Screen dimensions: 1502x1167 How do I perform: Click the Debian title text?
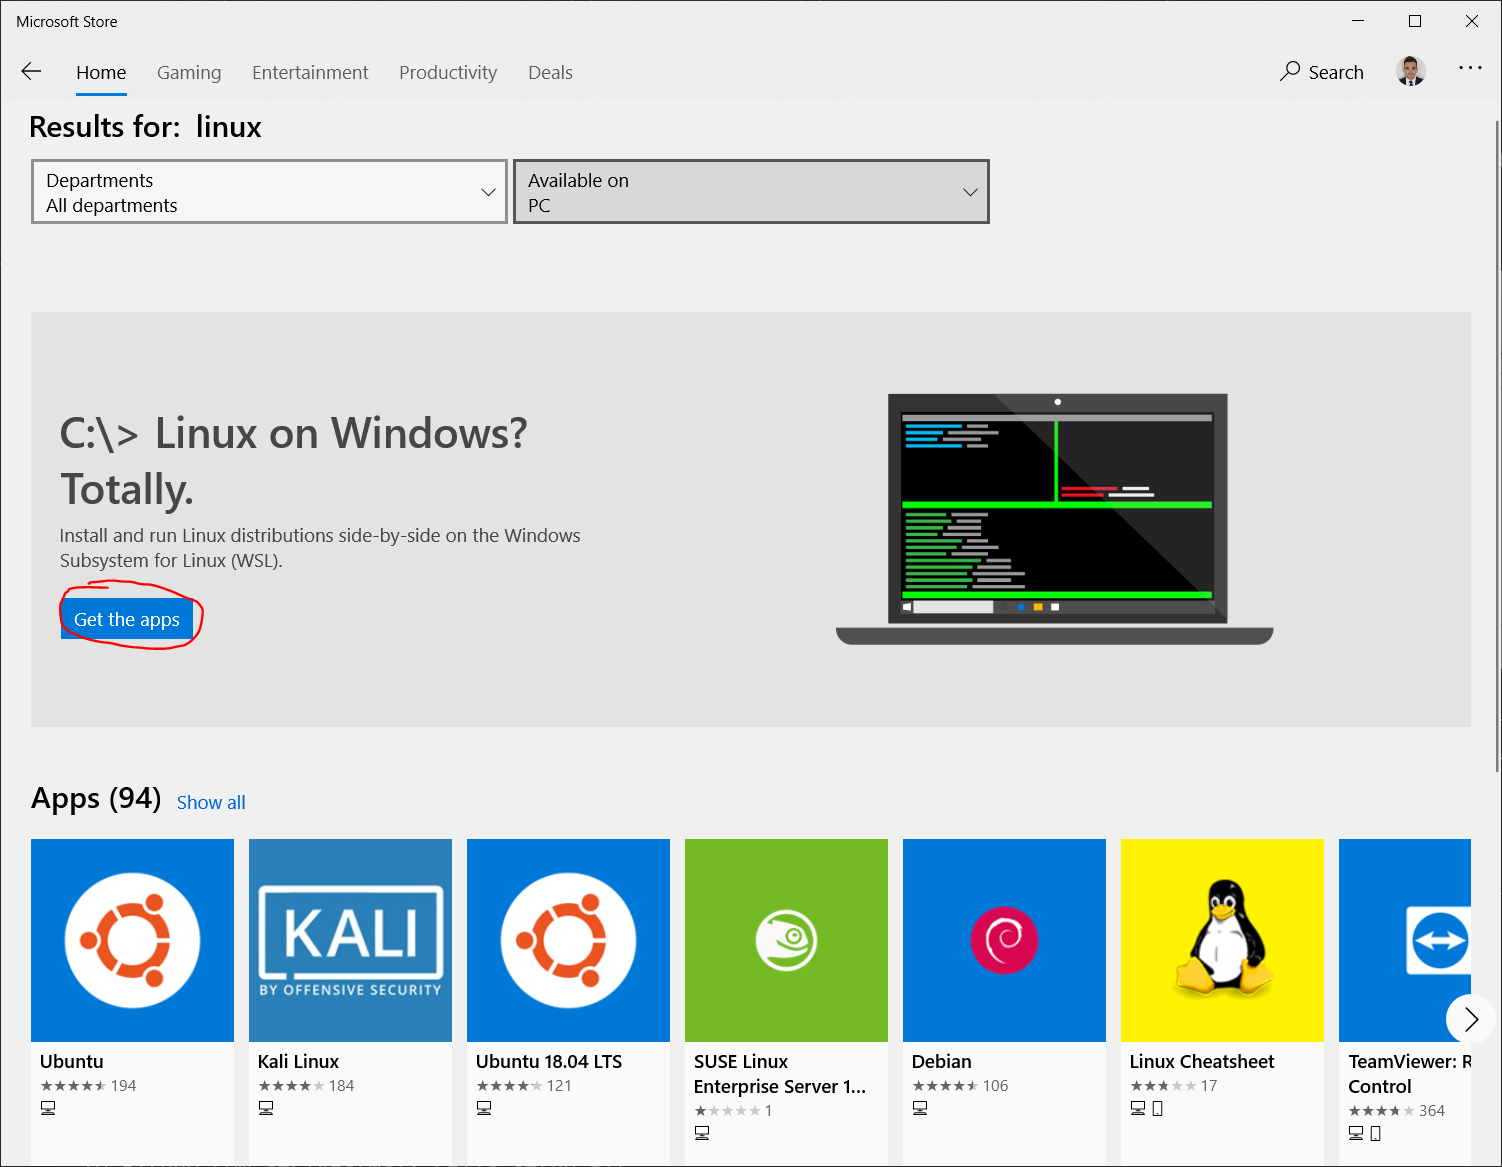942,1061
